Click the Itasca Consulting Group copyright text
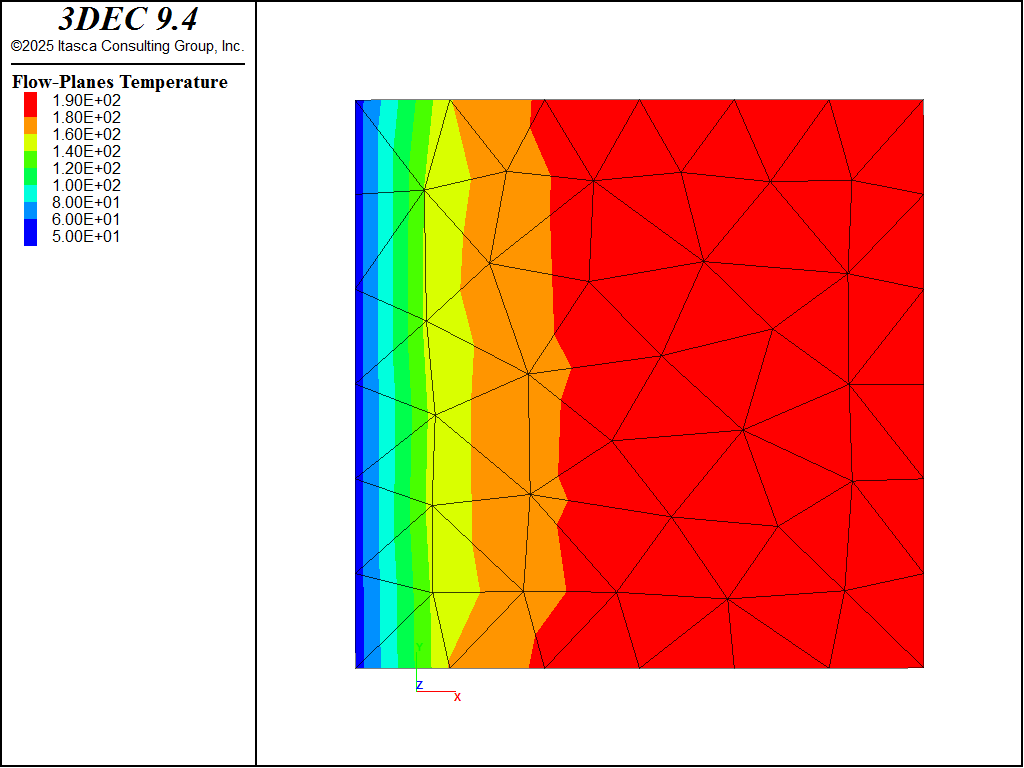1024x768 pixels. click(128, 46)
